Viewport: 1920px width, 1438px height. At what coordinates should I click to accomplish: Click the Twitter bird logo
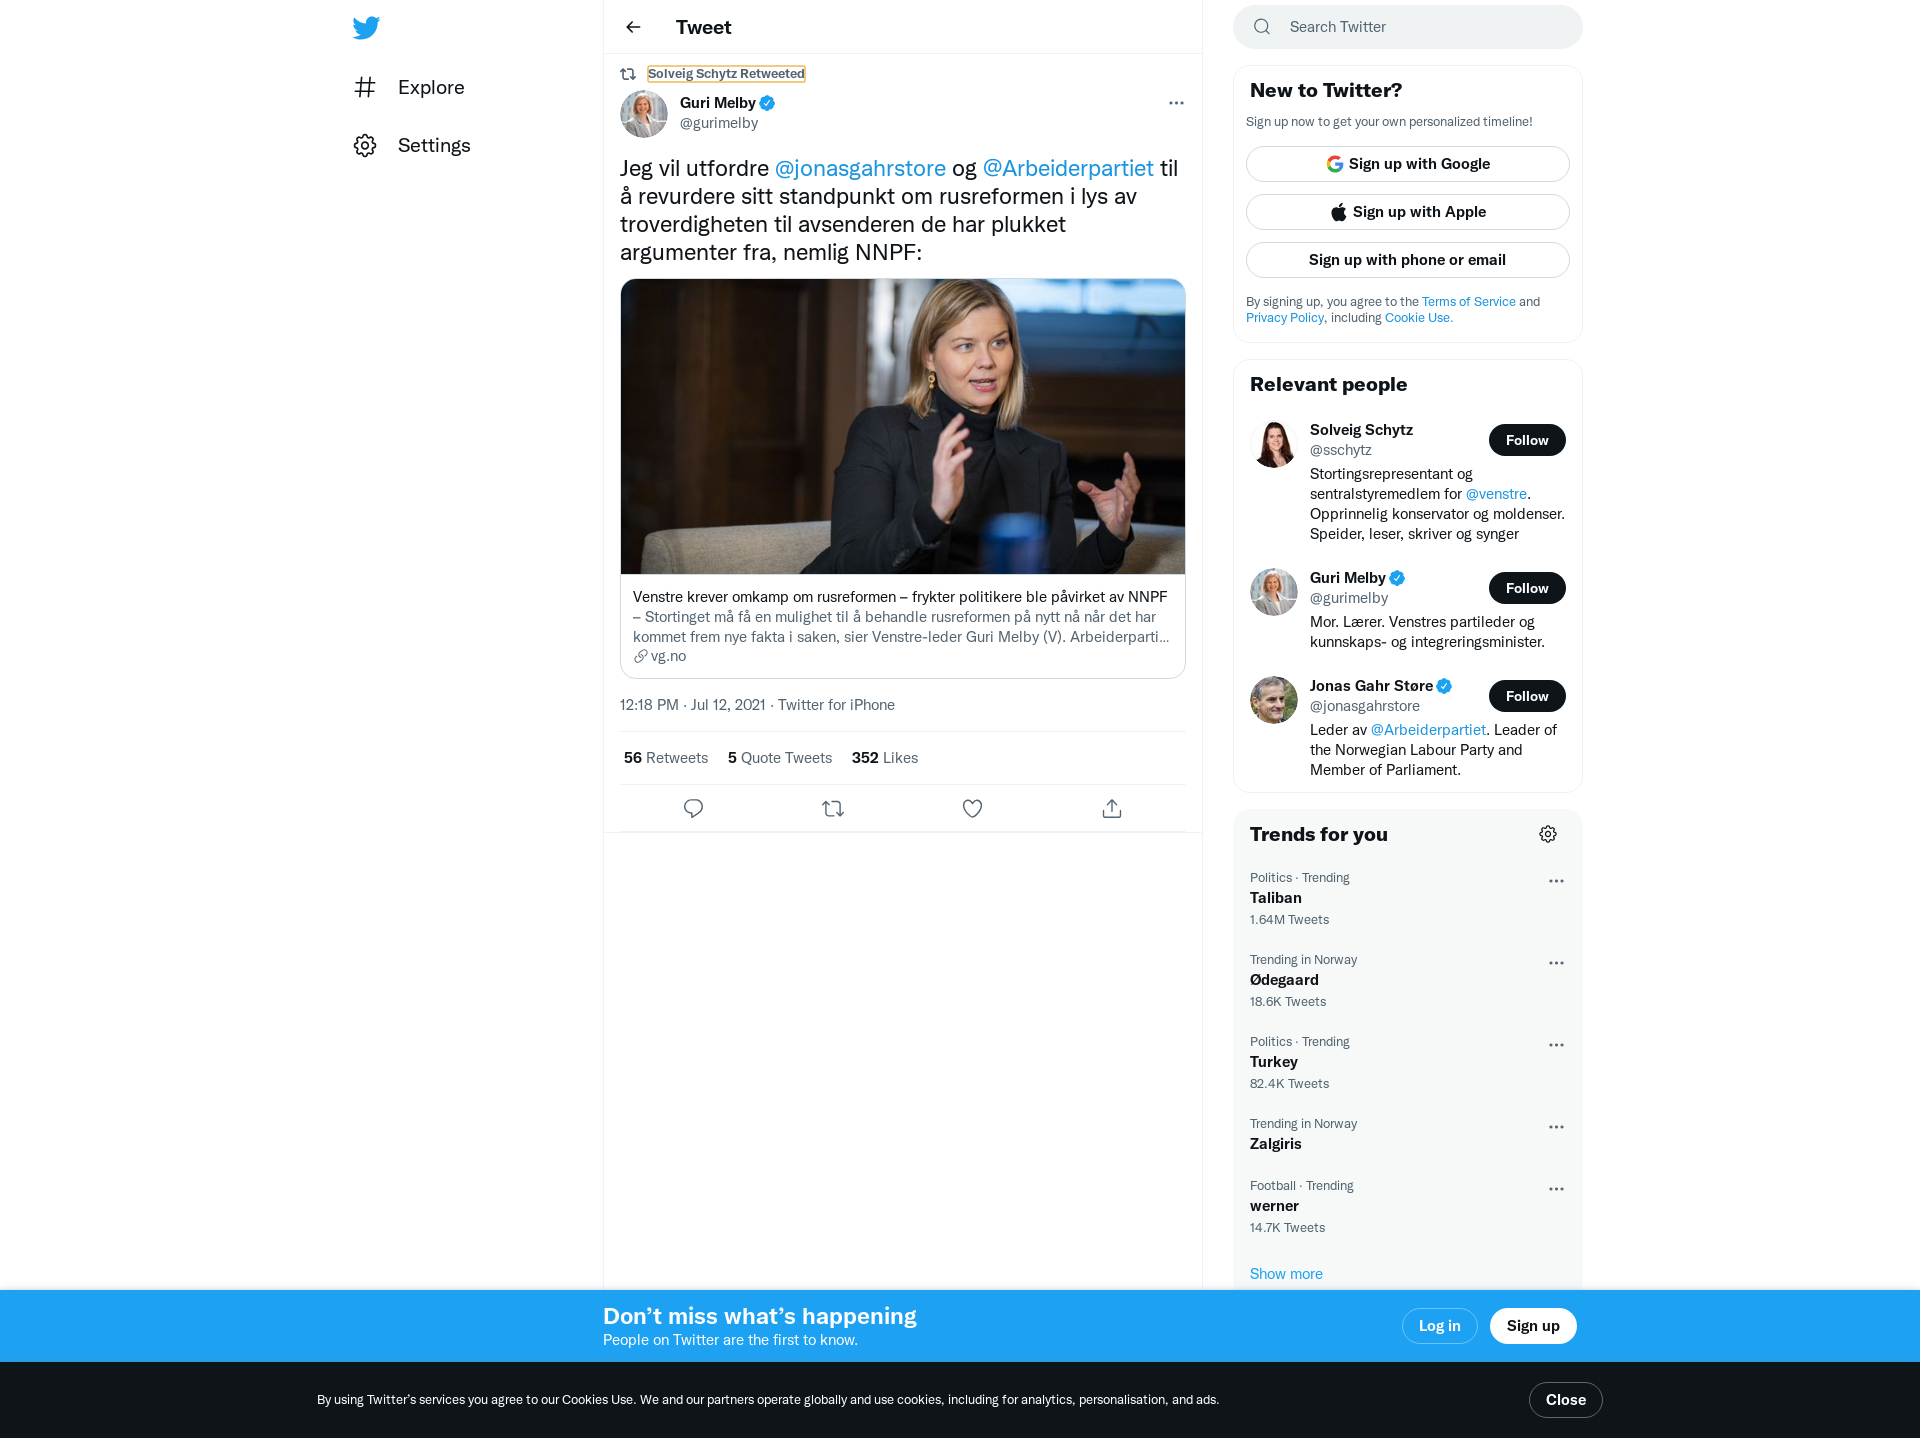point(366,27)
